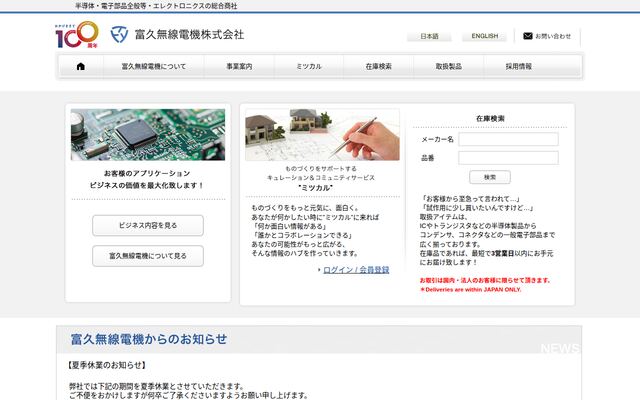Open the ミツカル menu item

309,66
